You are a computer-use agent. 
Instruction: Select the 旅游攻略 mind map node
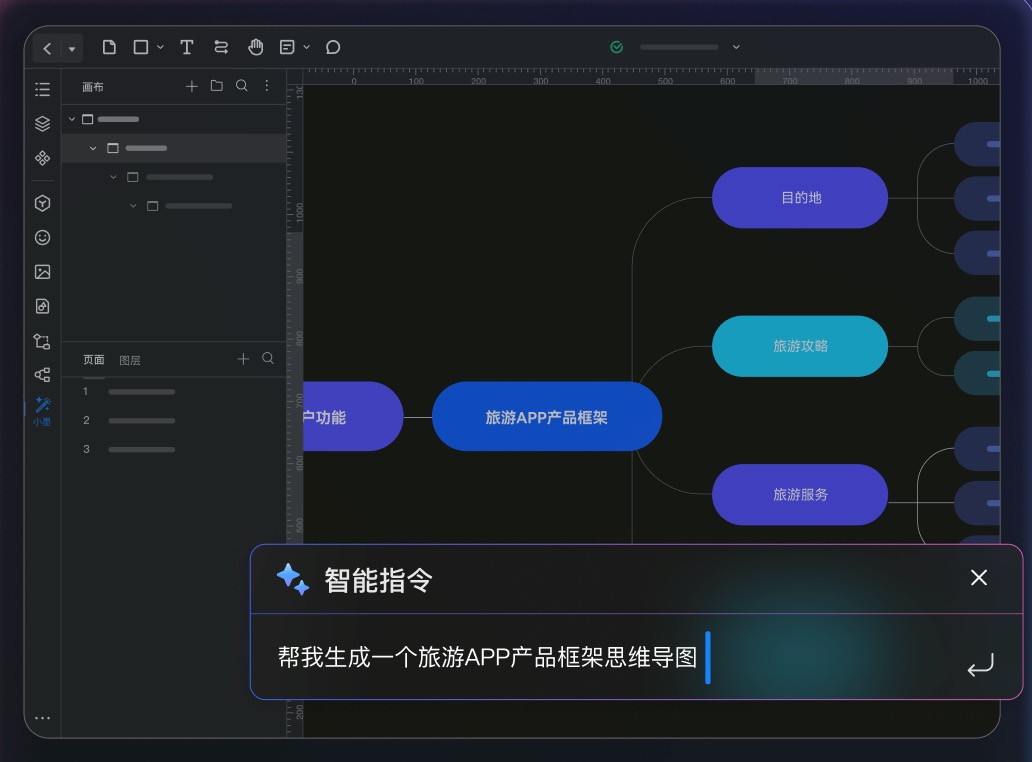[800, 346]
